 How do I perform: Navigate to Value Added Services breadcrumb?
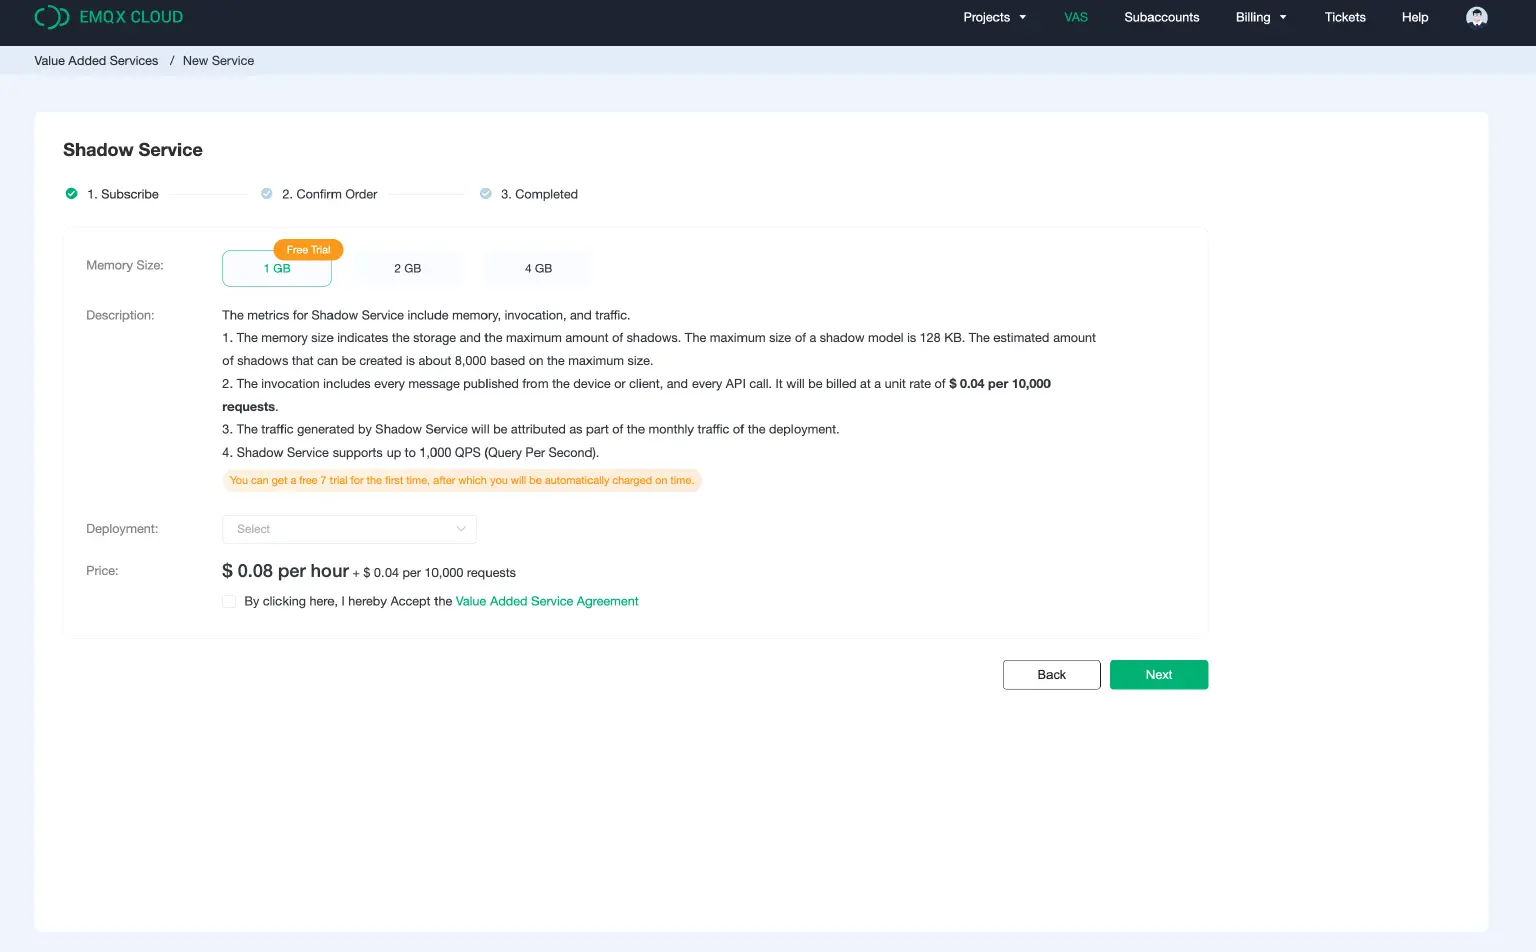point(96,61)
